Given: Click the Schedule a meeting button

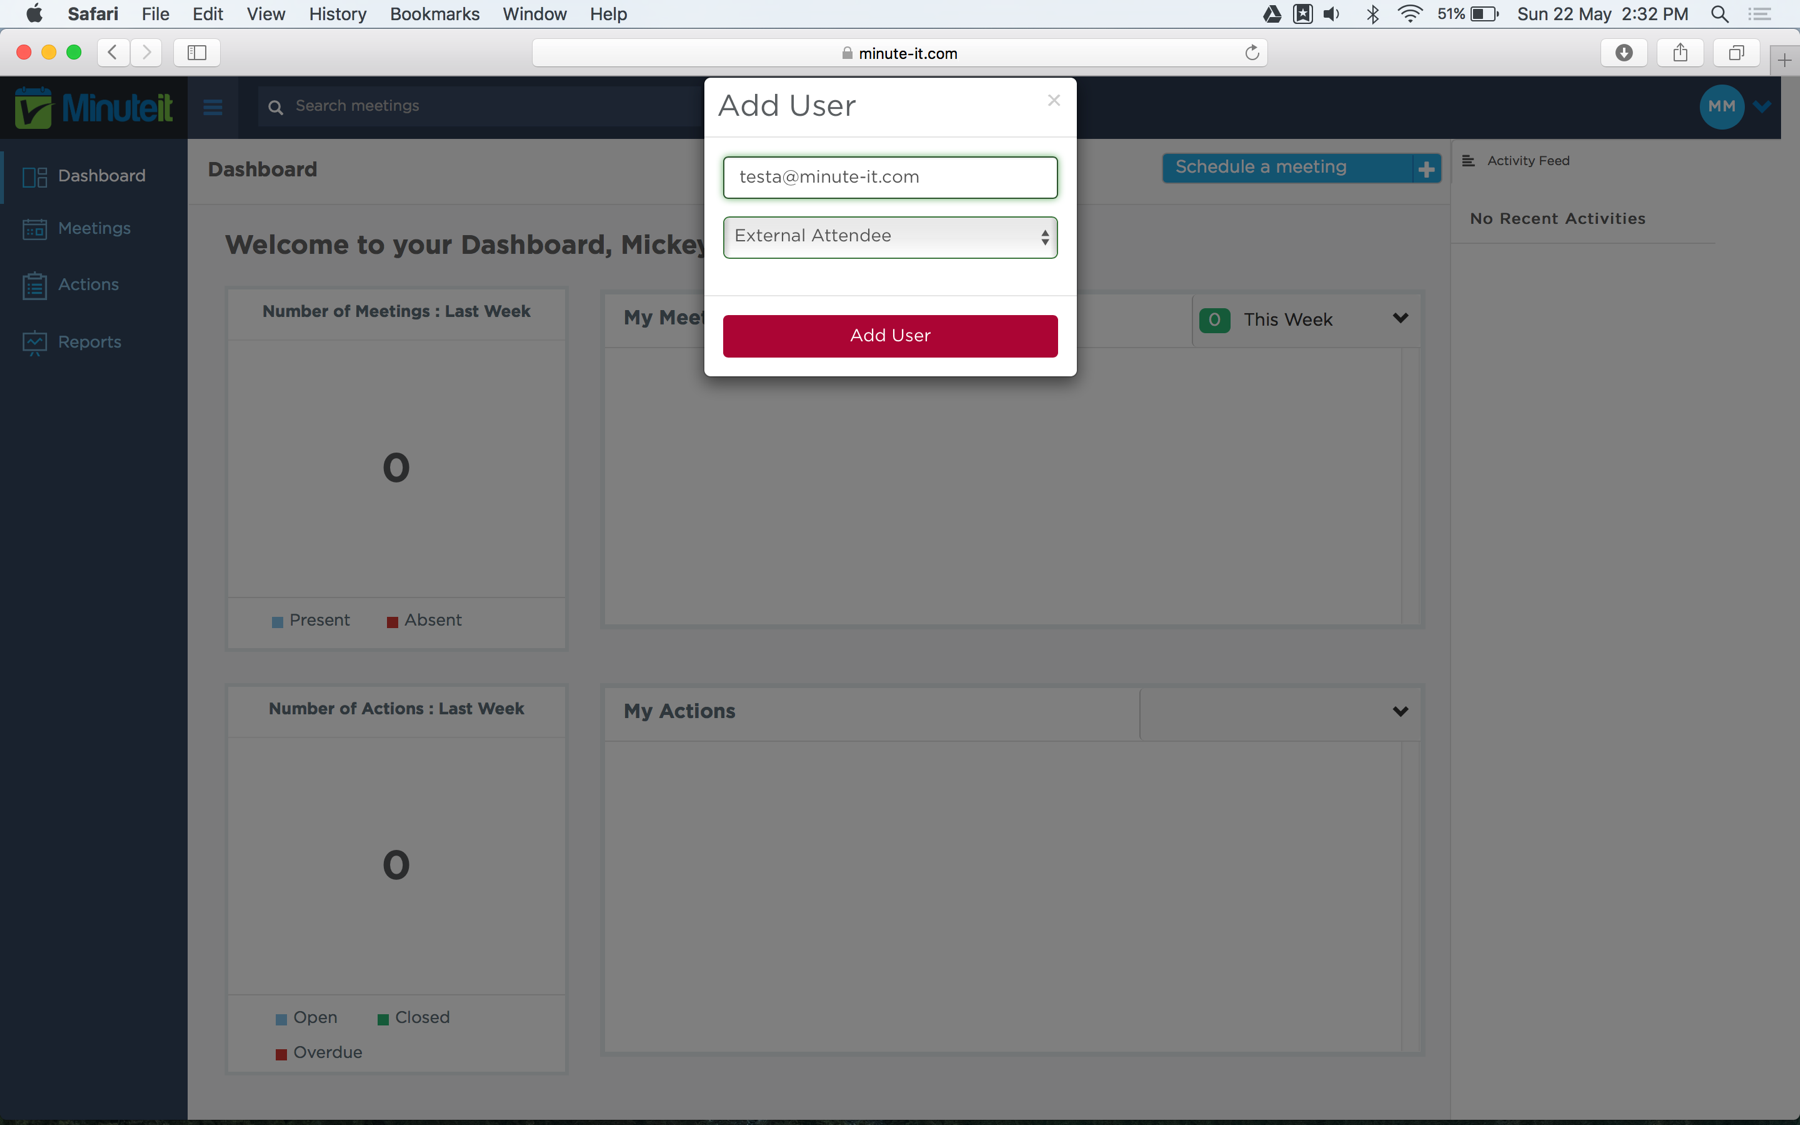Looking at the screenshot, I should pos(1301,168).
